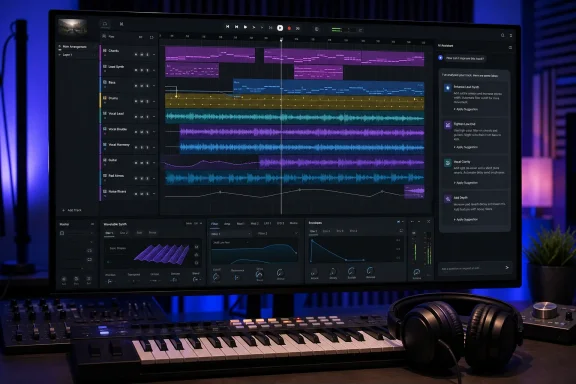The width and height of the screenshot is (576, 384).
Task: Open the filter type low-pass dropdown
Action: pos(230,243)
